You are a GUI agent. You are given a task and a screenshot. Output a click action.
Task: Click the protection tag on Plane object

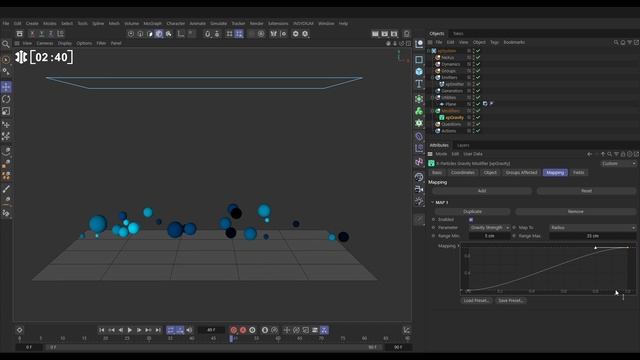pos(485,104)
